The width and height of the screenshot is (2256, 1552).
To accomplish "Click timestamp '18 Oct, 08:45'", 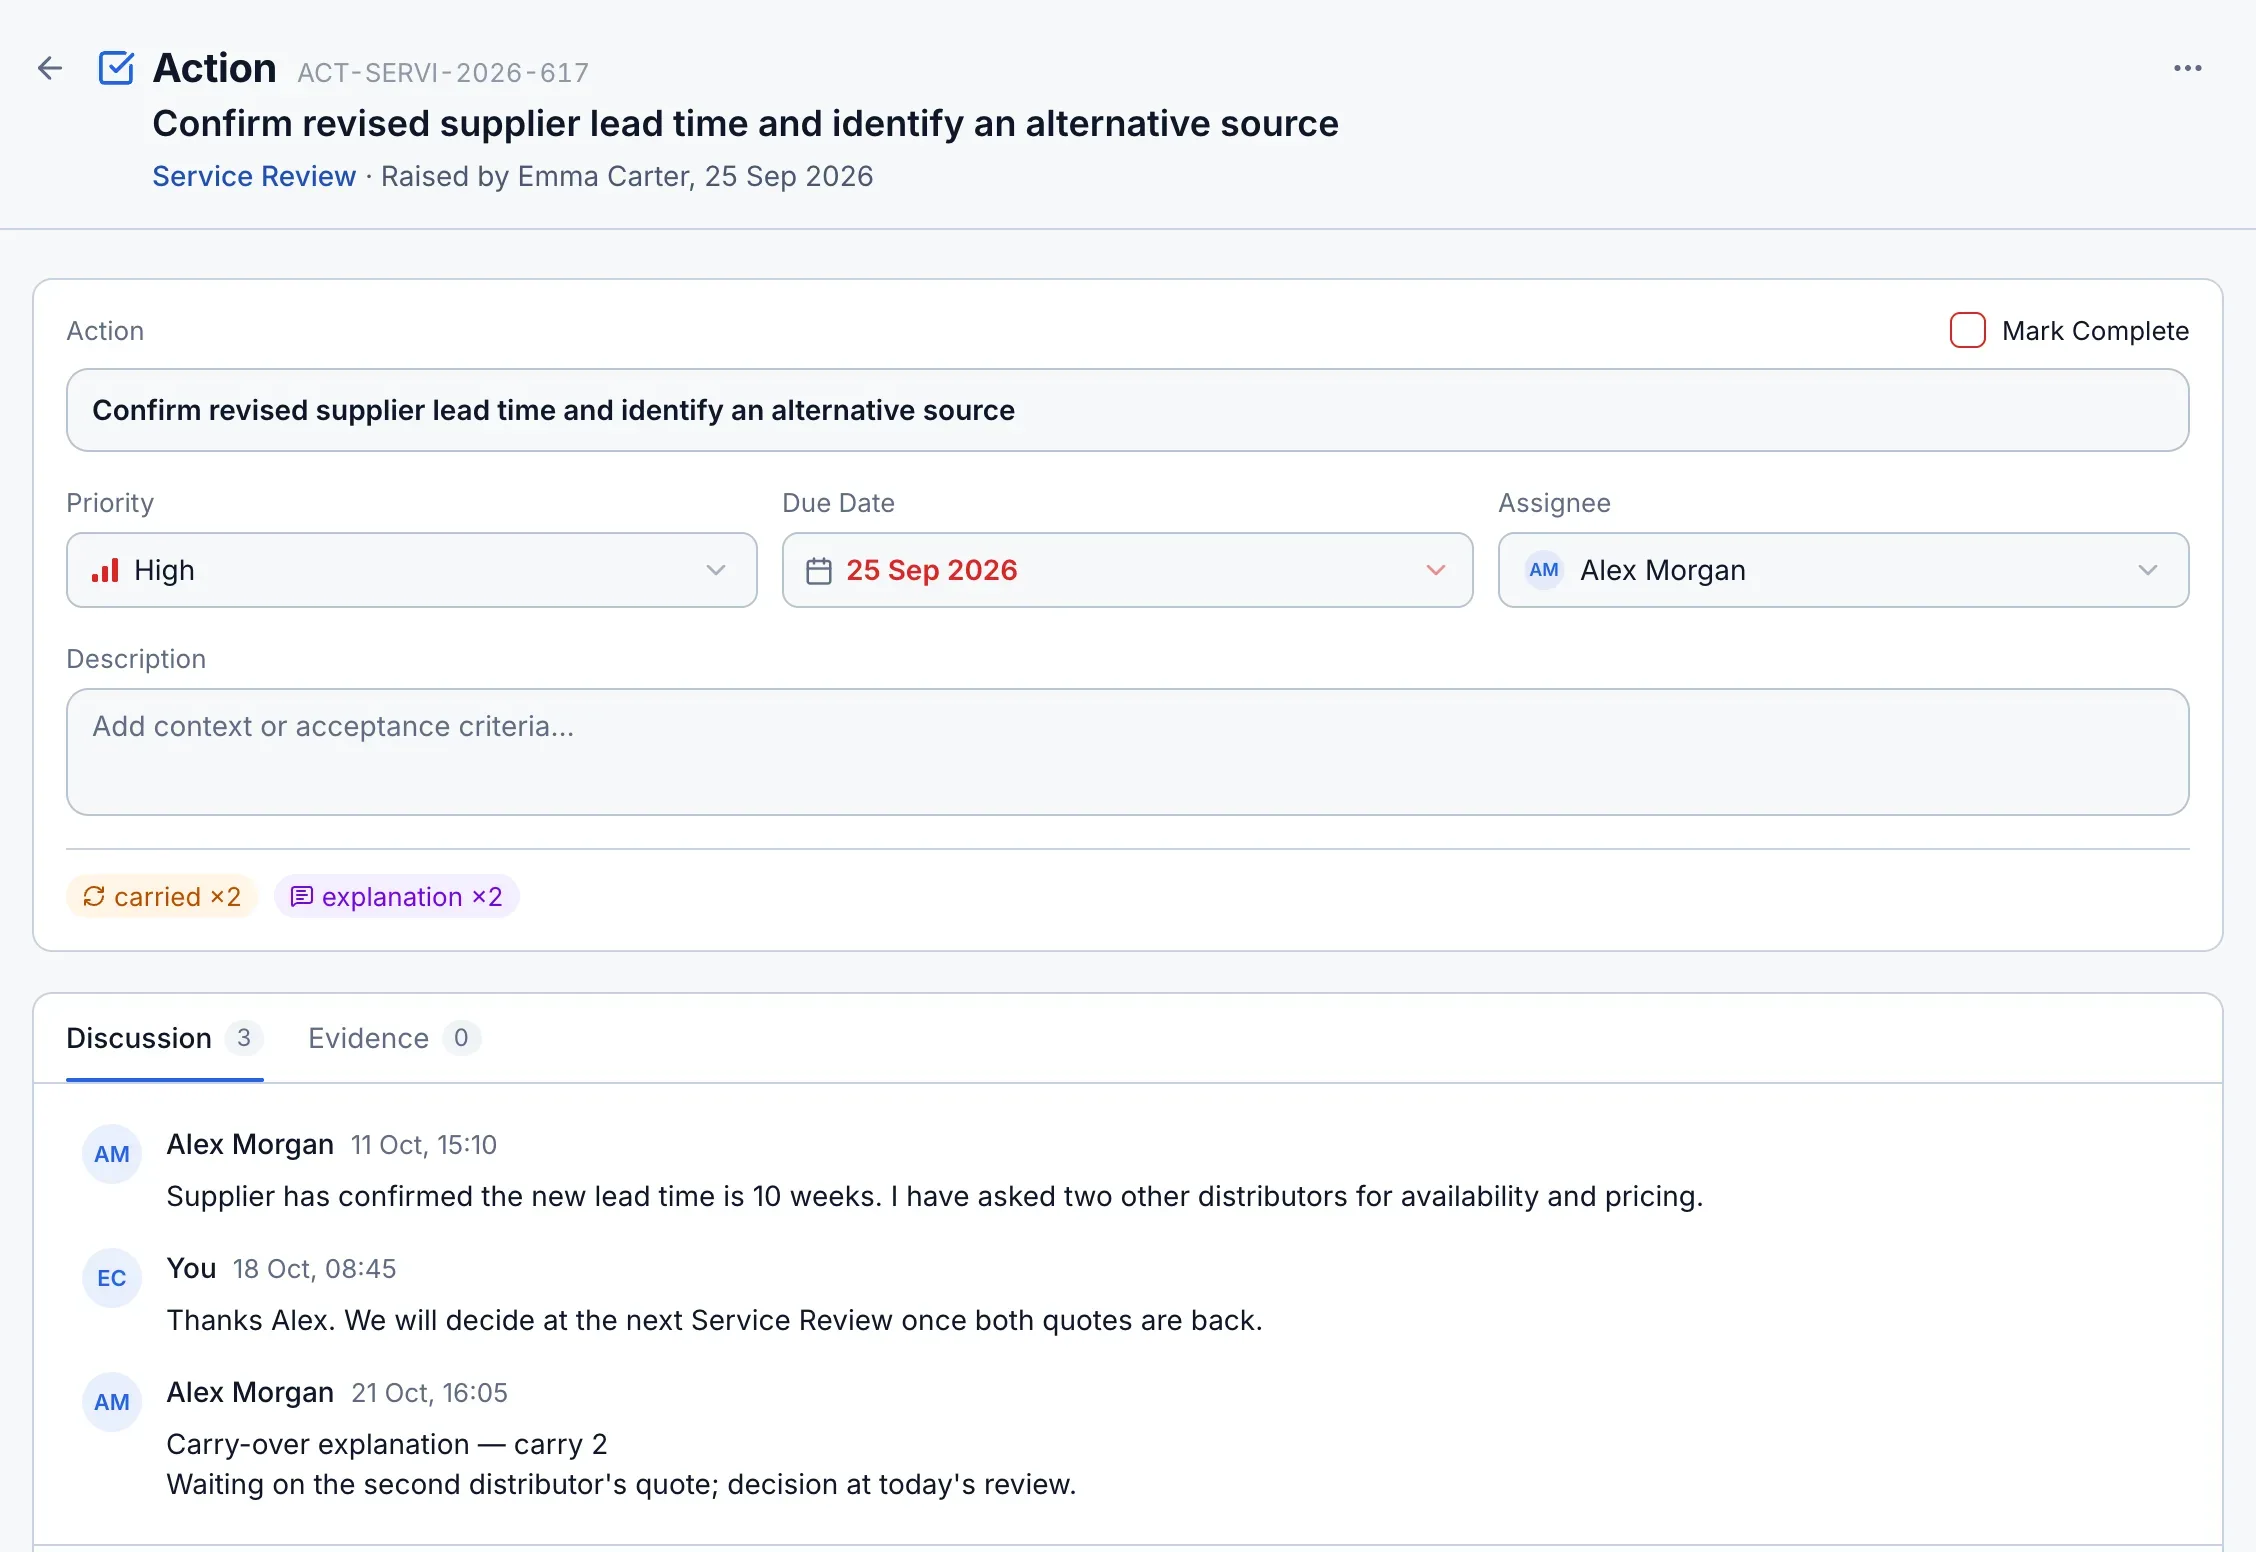I will 314,1269.
